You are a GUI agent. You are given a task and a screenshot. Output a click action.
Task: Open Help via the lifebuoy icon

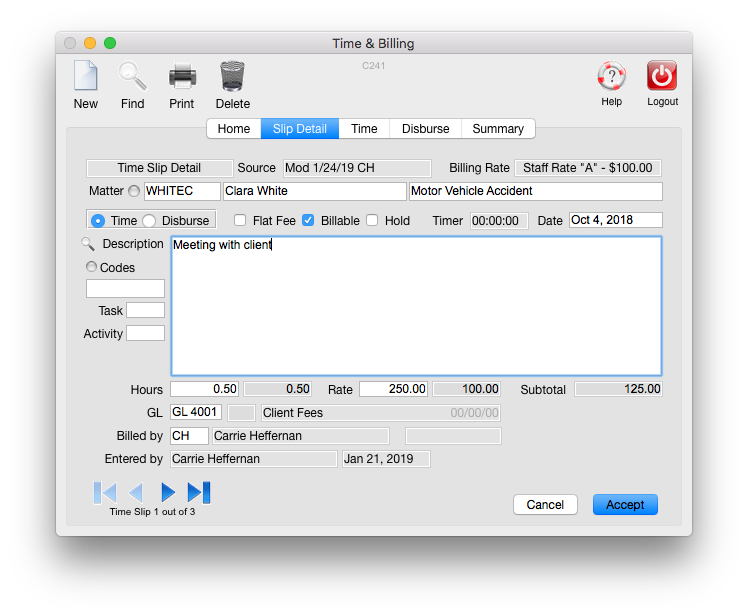pos(611,77)
